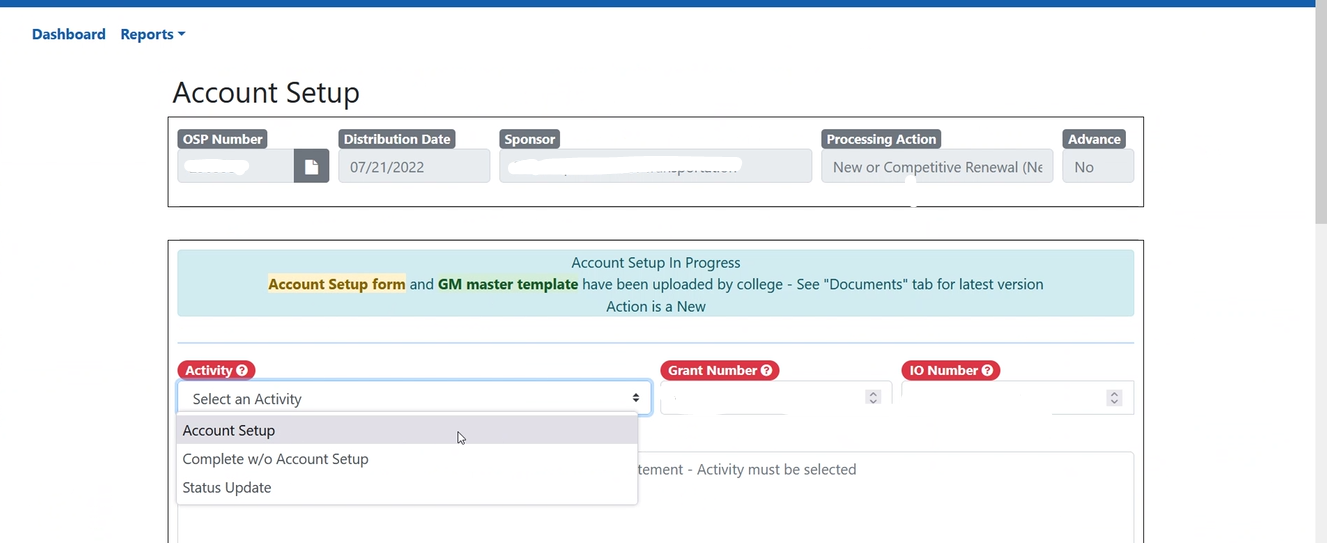This screenshot has width=1327, height=543.
Task: Click the Grant Number red label
Action: pyautogui.click(x=720, y=370)
